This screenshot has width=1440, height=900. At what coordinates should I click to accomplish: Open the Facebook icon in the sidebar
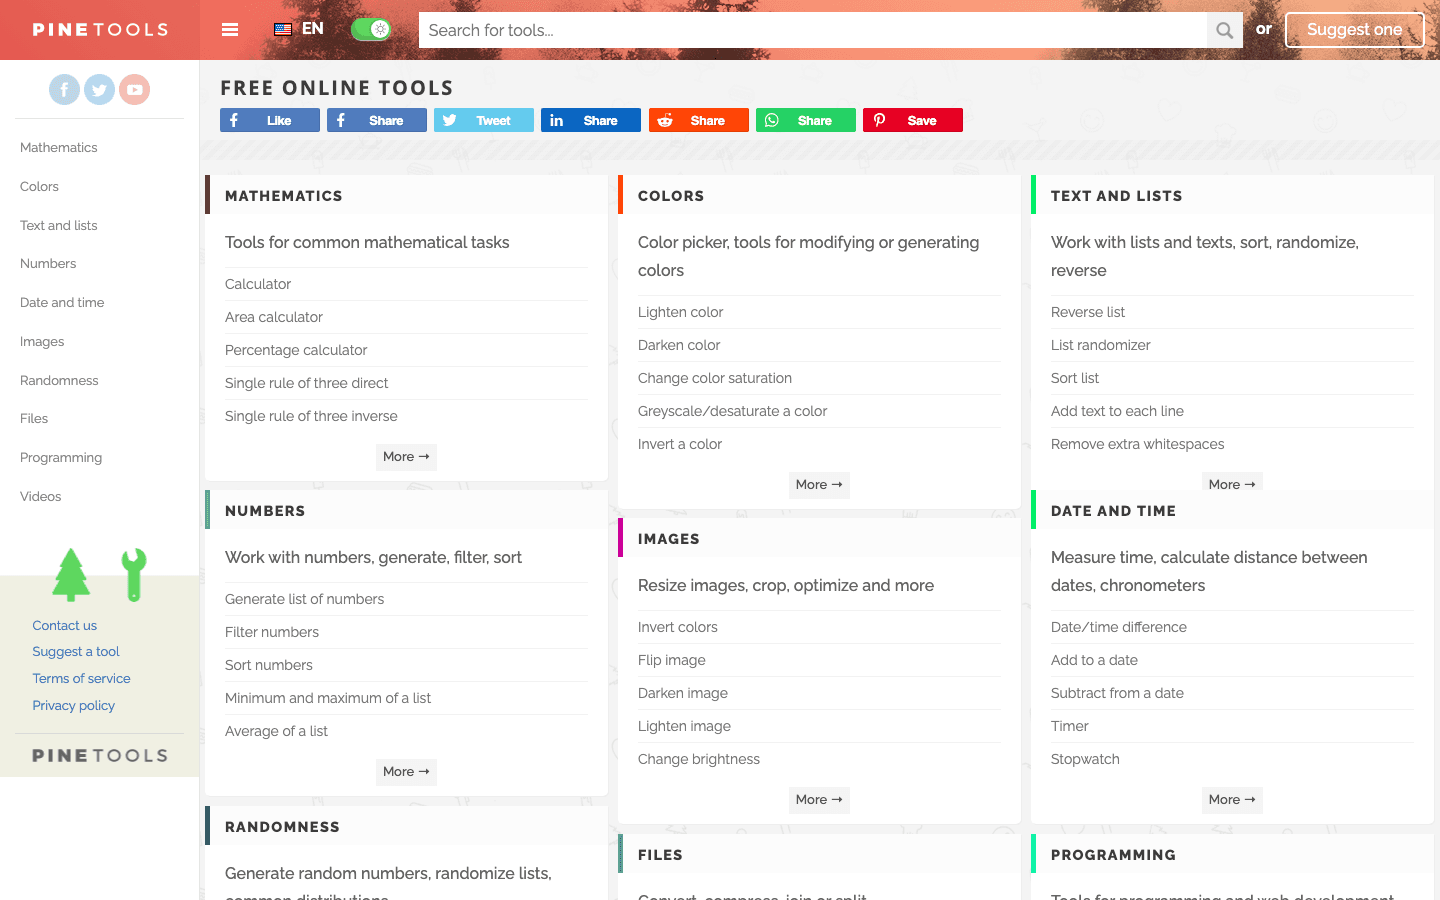[64, 89]
